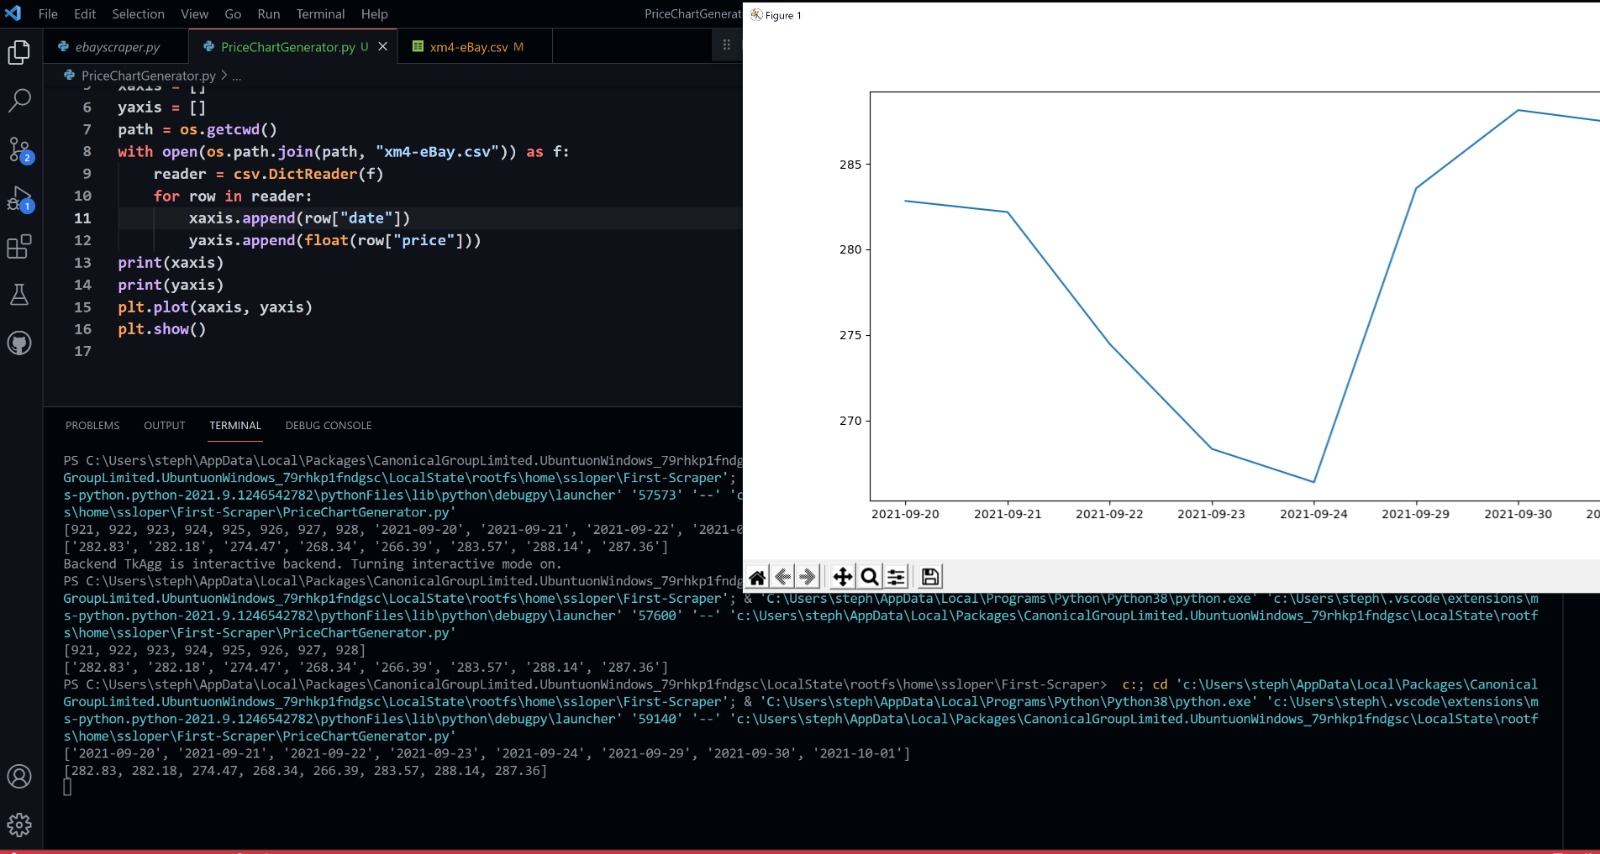The height and width of the screenshot is (854, 1600).
Task: Click PriceChartGenerator.py in the breadcrumb
Action: tap(148, 76)
